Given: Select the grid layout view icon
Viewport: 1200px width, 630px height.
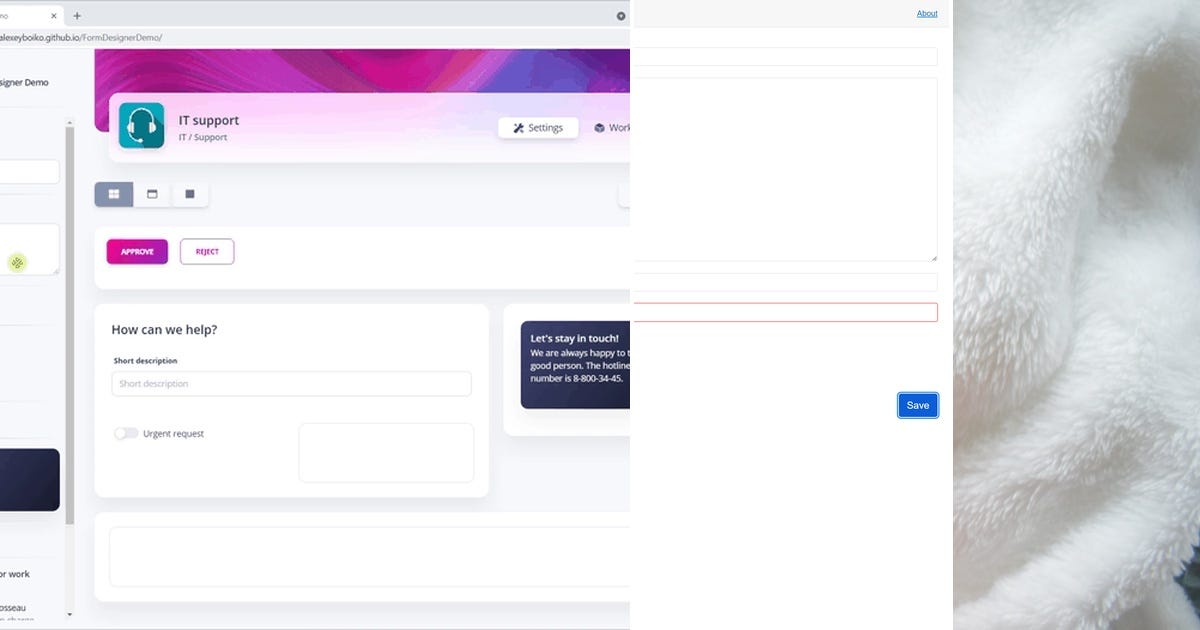Looking at the screenshot, I should pyautogui.click(x=113, y=194).
